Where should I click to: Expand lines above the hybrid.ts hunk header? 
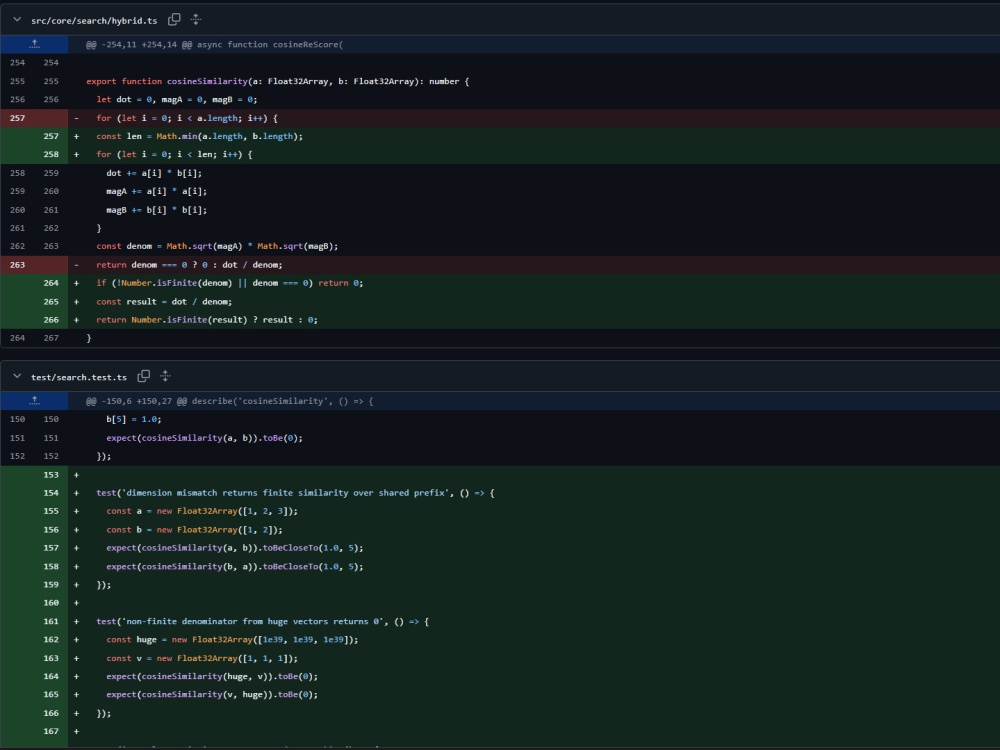(x=34, y=44)
